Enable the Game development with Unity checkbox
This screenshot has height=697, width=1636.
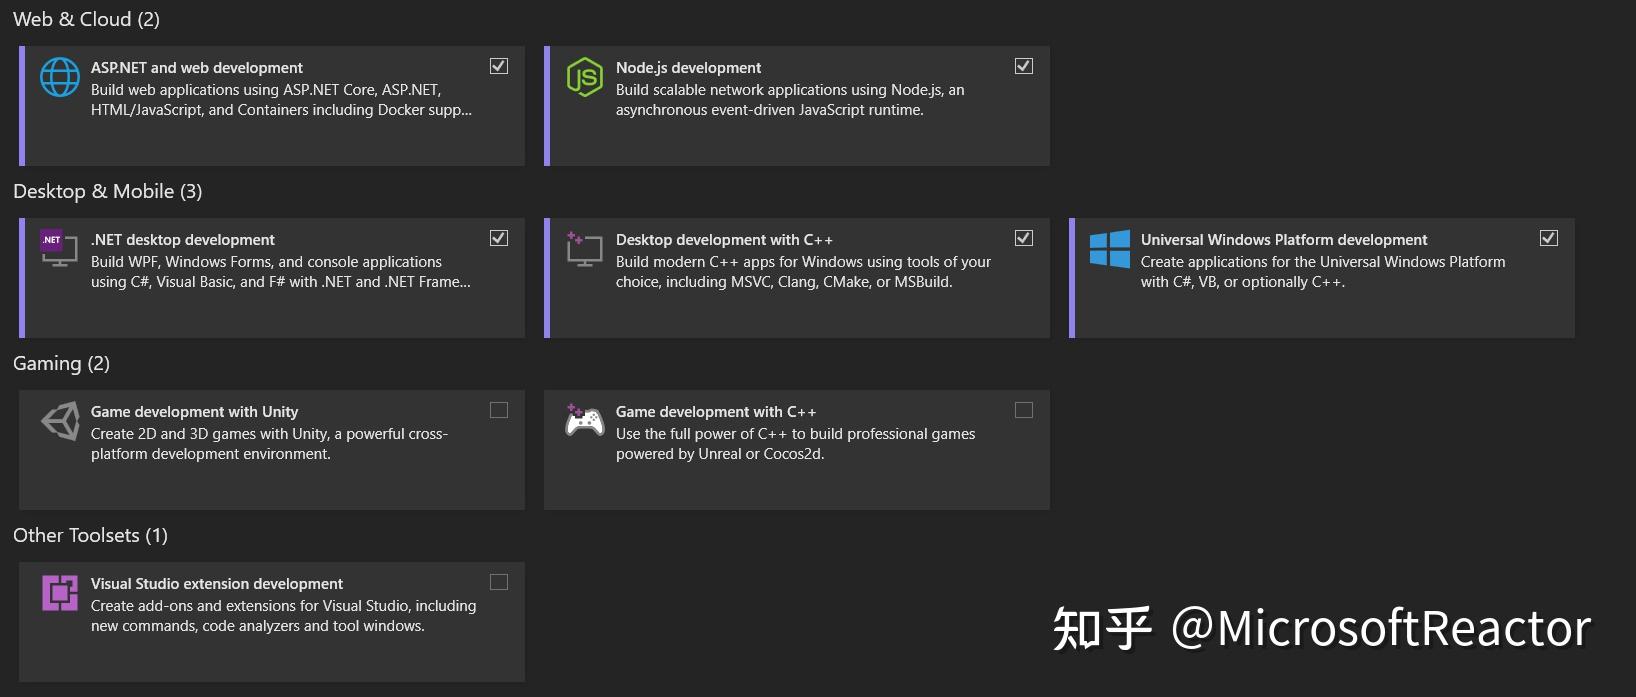pos(498,409)
